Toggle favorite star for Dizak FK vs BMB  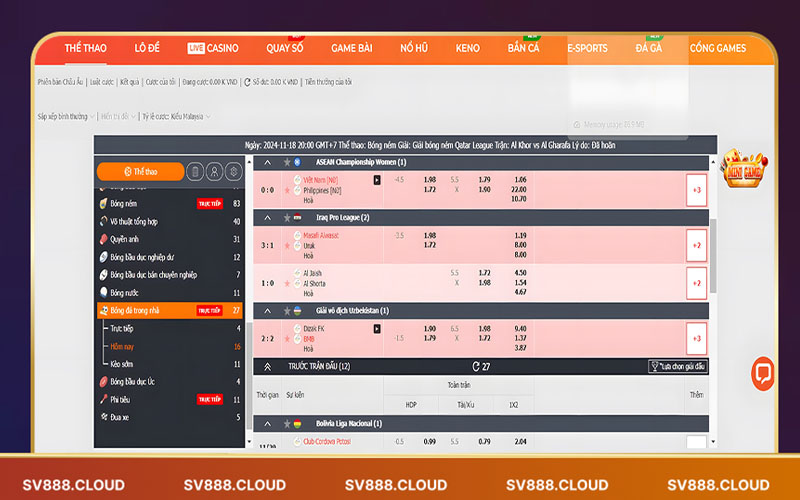pyautogui.click(x=287, y=339)
